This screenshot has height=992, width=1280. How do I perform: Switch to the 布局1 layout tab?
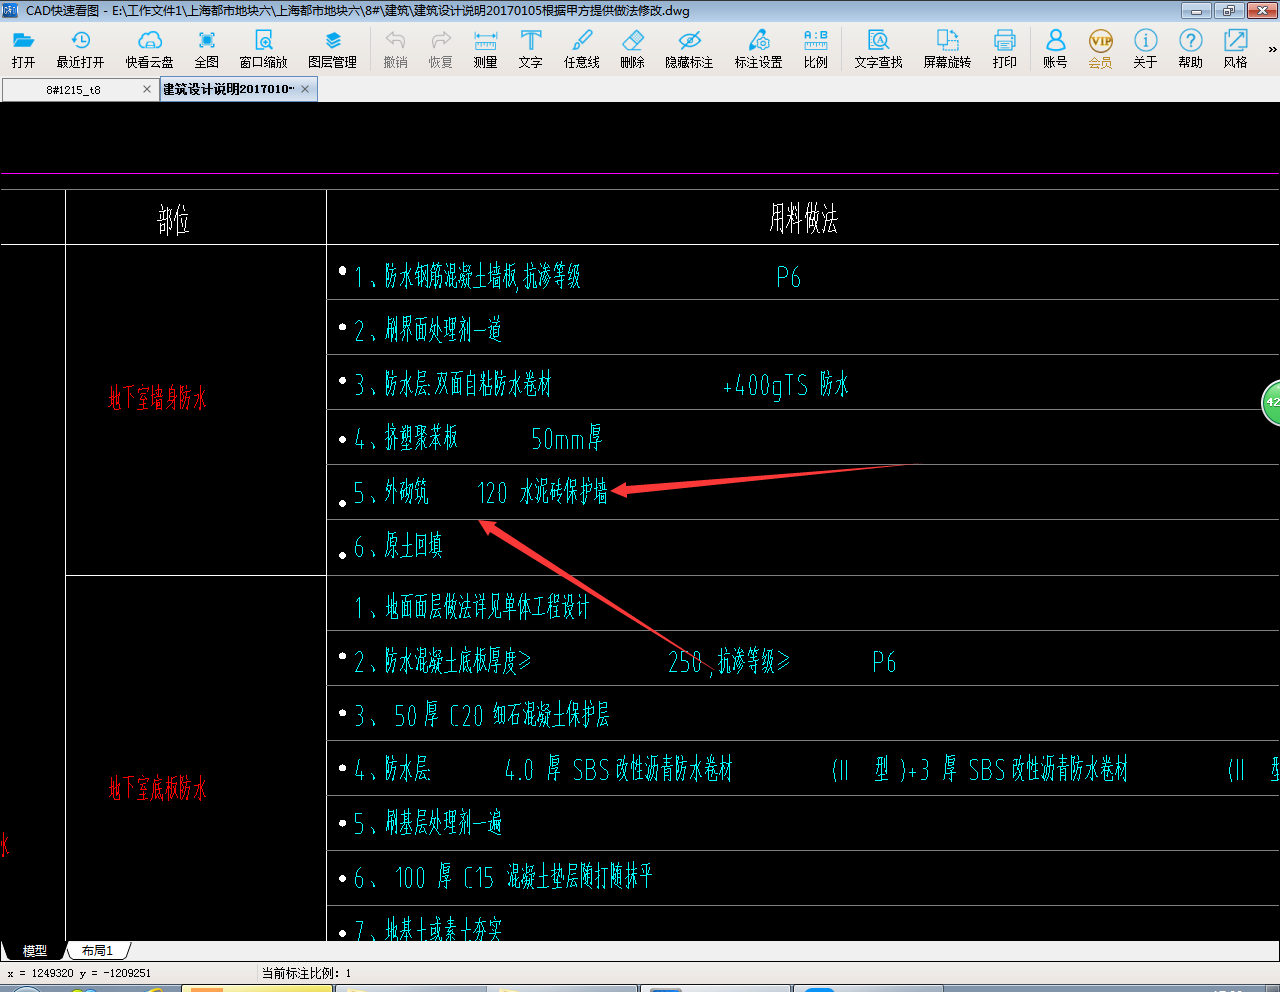[97, 951]
